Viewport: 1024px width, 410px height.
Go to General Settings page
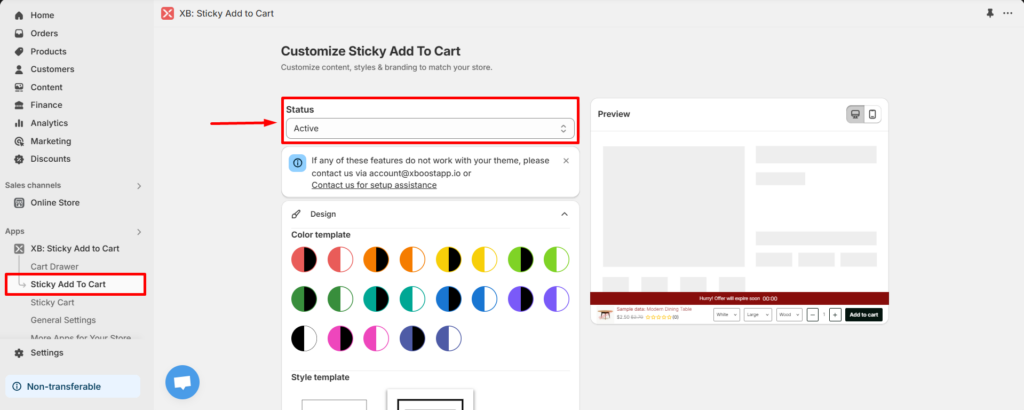click(x=63, y=320)
